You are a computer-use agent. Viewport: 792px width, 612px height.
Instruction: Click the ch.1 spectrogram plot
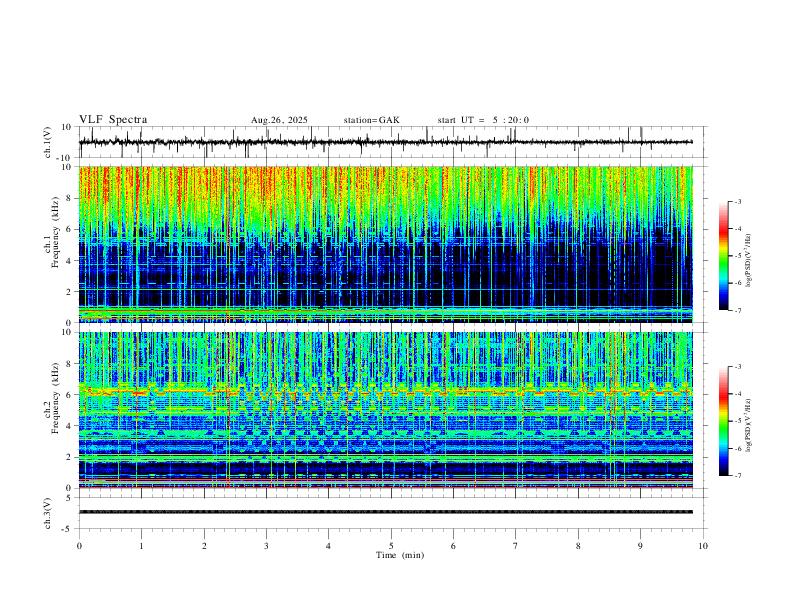tap(386, 244)
